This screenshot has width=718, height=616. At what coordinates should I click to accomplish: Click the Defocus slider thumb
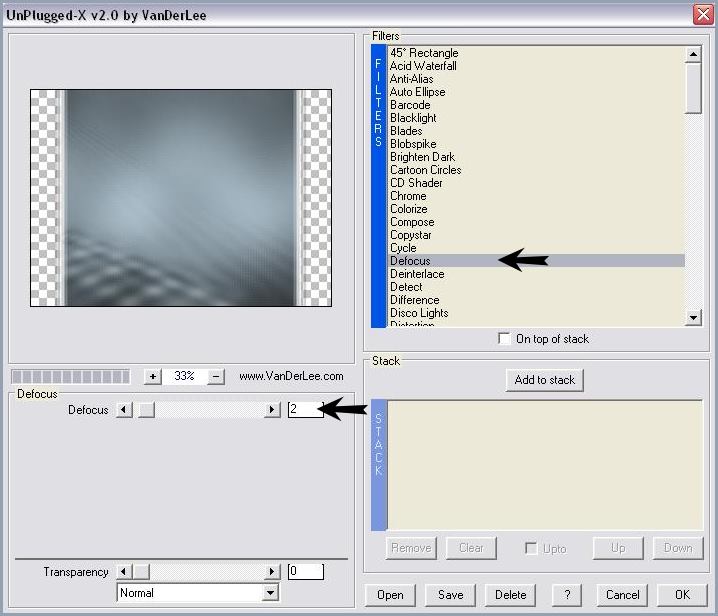pos(146,410)
